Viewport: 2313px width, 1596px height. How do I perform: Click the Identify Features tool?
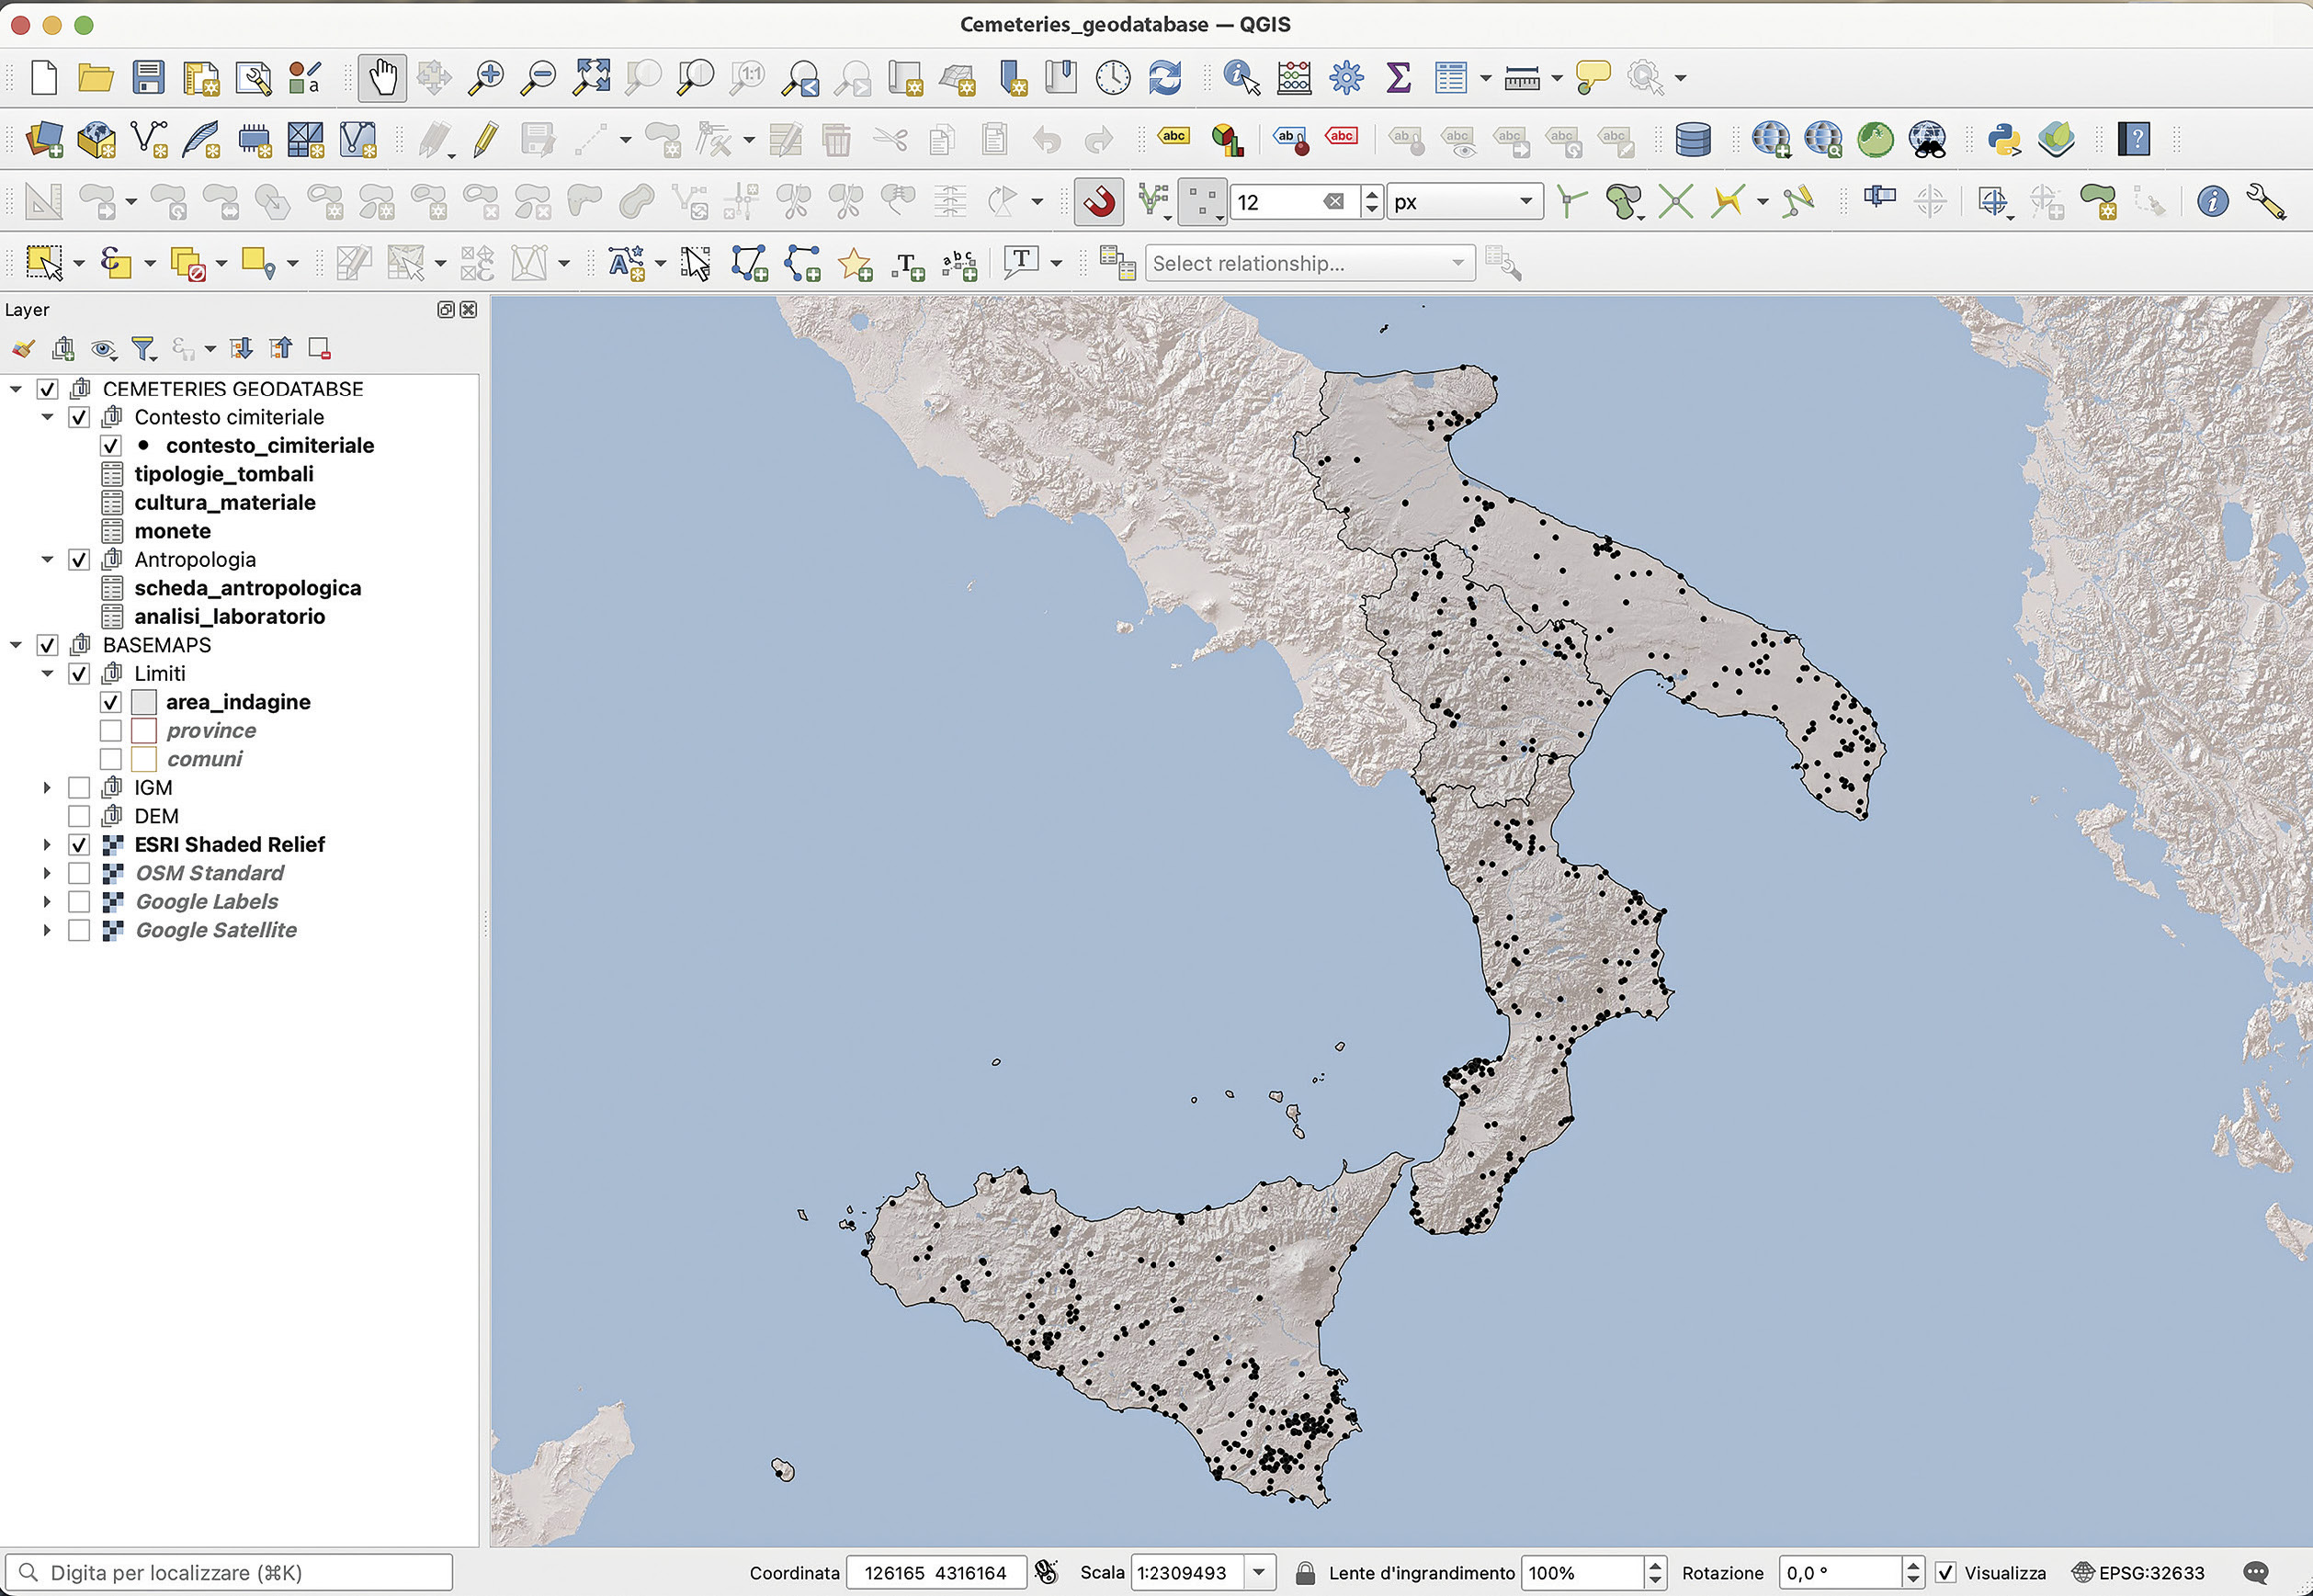click(1241, 78)
